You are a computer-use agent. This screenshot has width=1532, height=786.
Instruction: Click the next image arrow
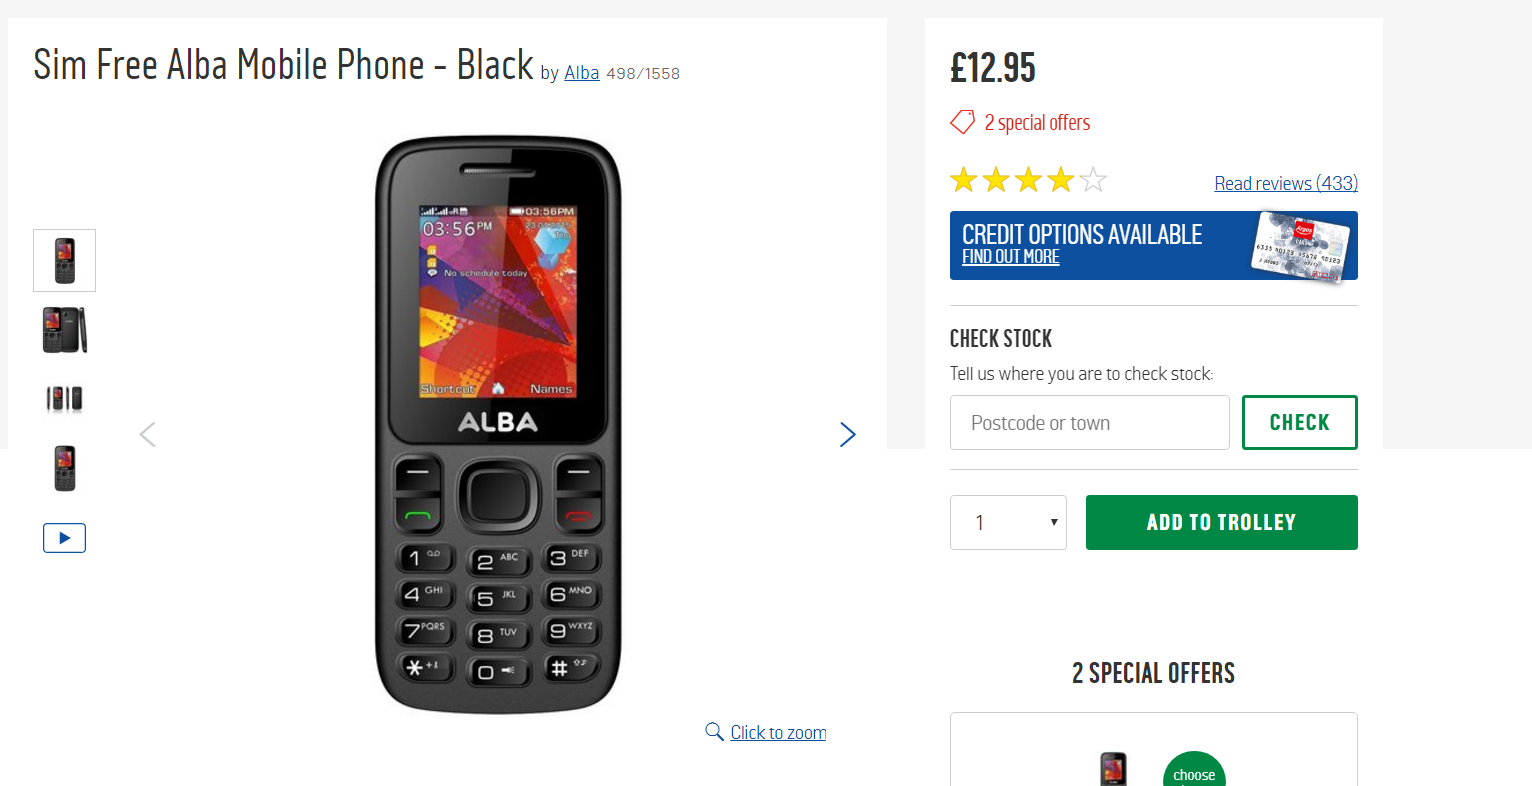pos(847,434)
